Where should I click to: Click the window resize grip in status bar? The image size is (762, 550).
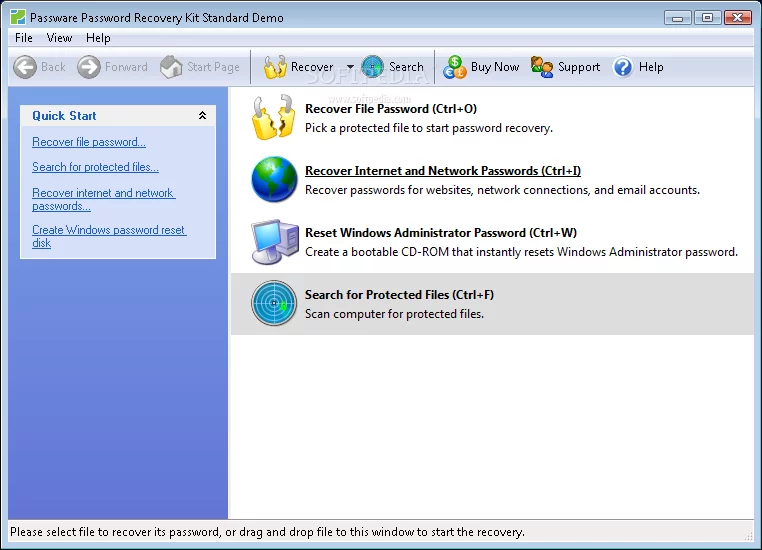(x=748, y=535)
